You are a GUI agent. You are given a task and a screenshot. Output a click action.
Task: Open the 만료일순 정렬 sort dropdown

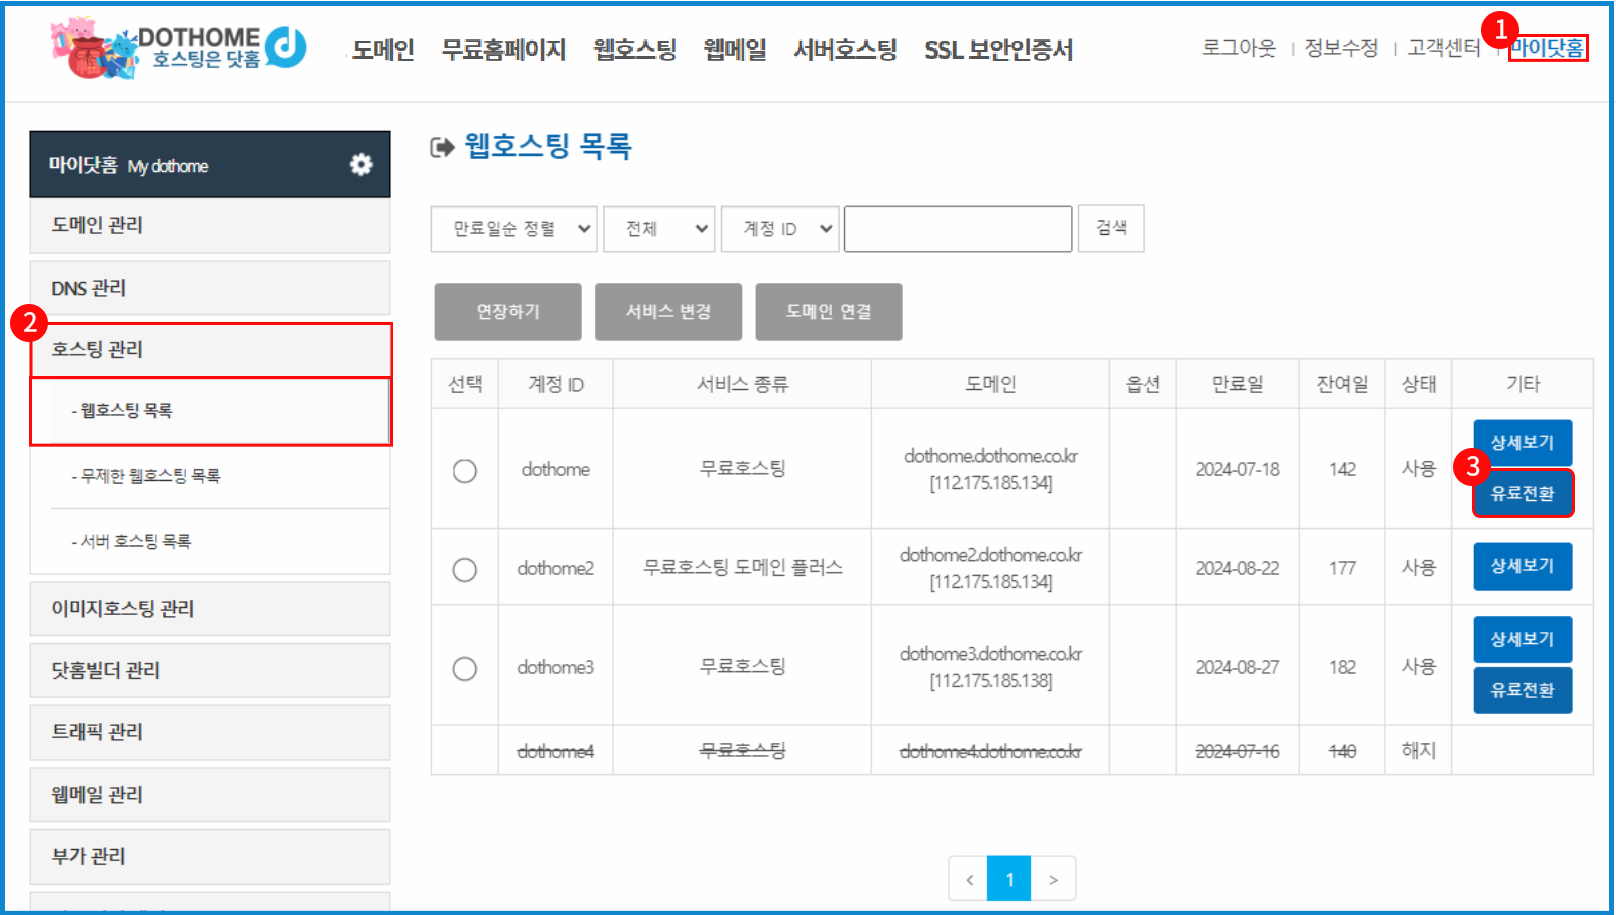click(514, 229)
